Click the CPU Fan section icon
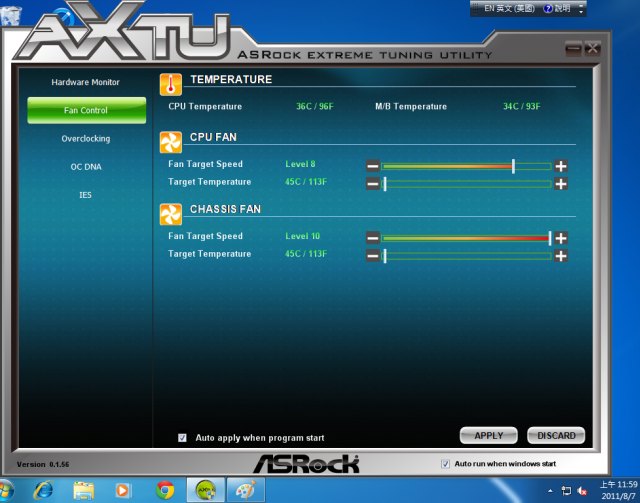 click(x=171, y=142)
